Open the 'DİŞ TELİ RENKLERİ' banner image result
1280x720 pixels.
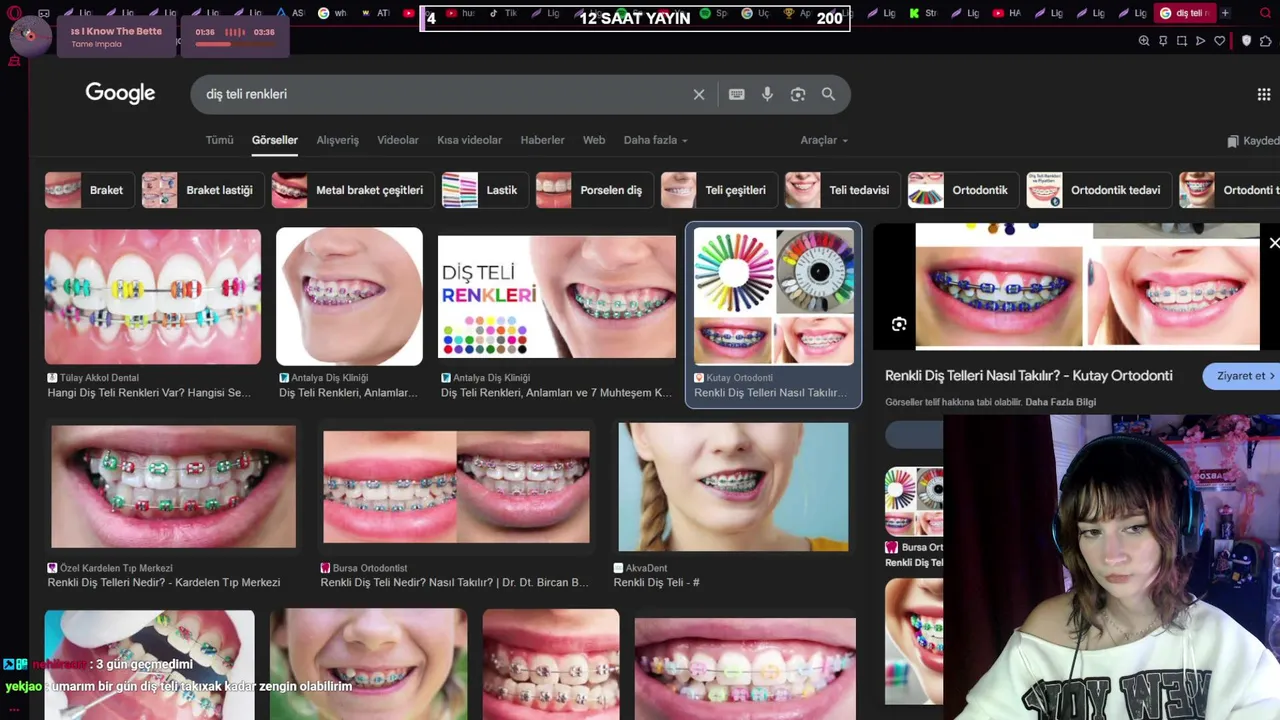pos(557,296)
